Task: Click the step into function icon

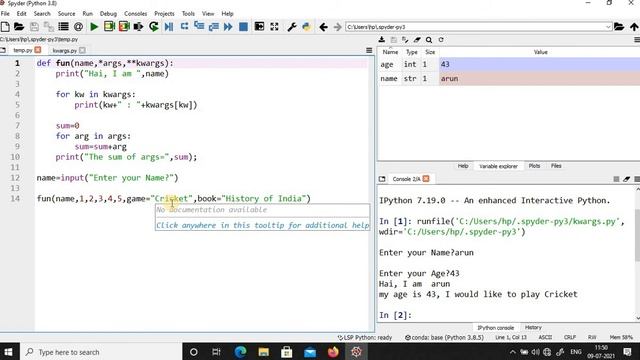Action: pos(199,27)
